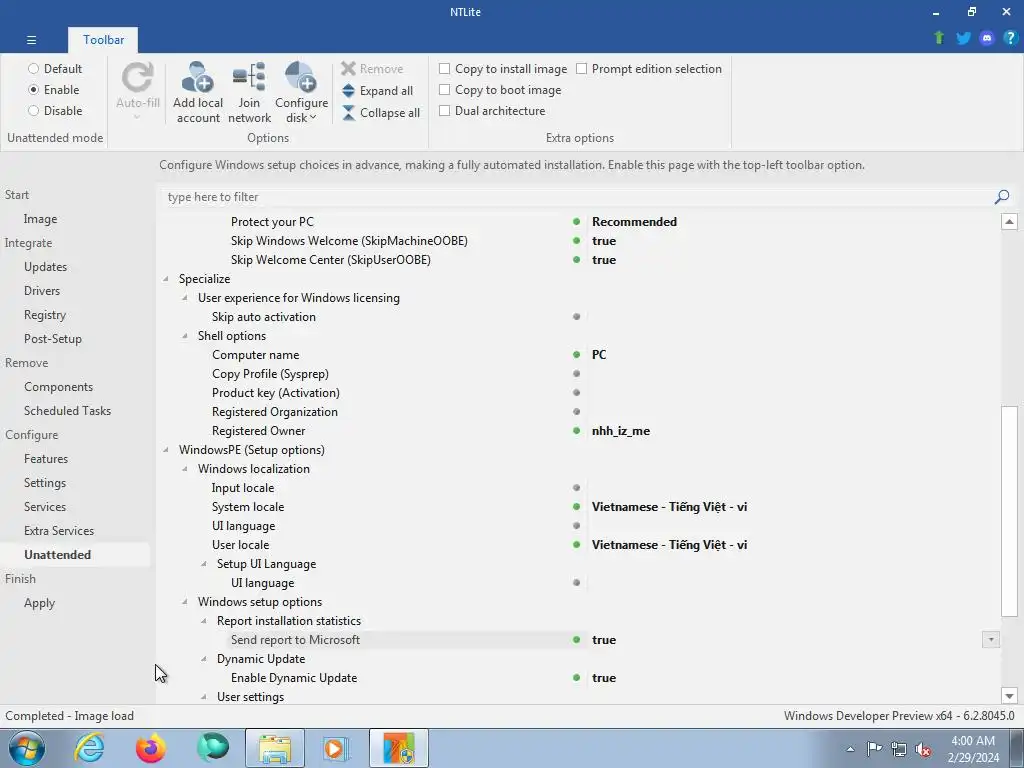Image resolution: width=1024 pixels, height=768 pixels.
Task: Go to the Registry page
Action: 44,315
